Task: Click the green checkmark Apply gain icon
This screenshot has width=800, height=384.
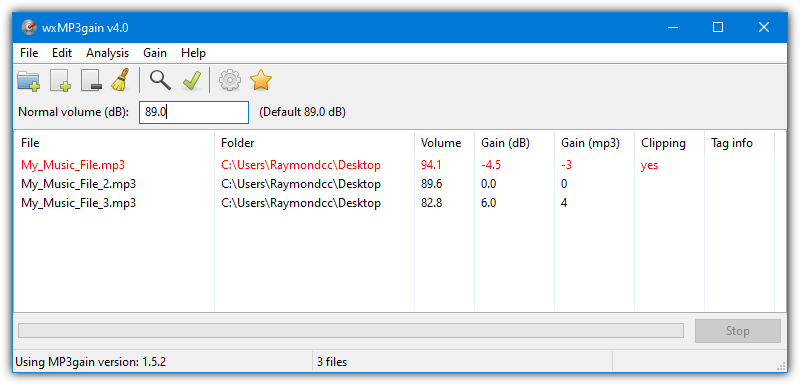Action: pyautogui.click(x=191, y=81)
